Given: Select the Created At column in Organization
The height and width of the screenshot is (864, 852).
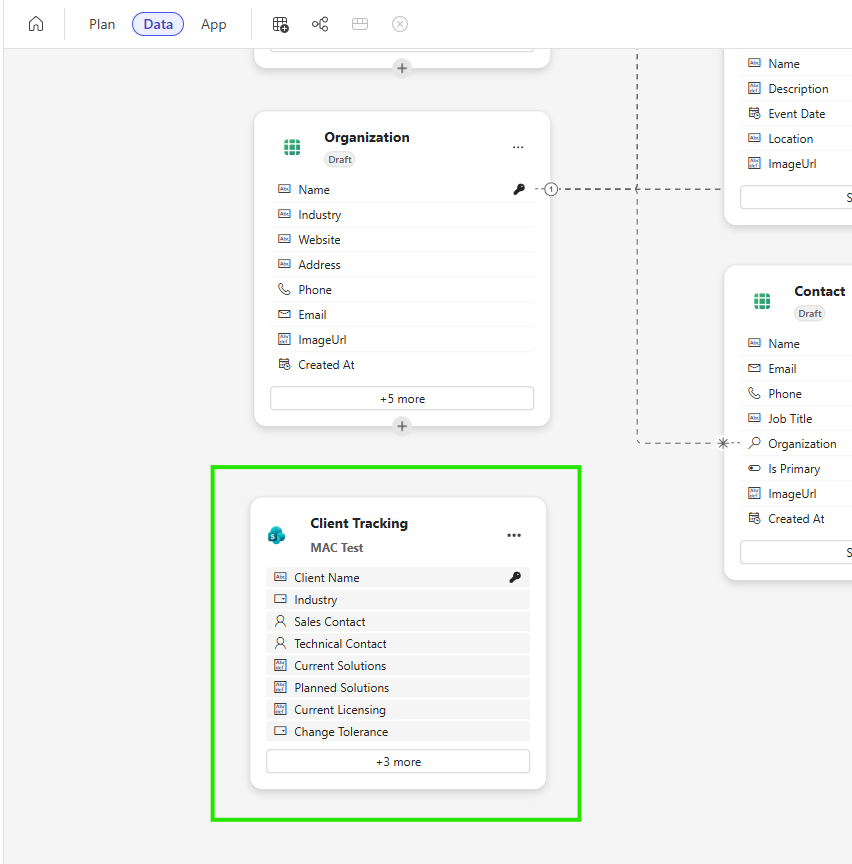Looking at the screenshot, I should point(402,365).
